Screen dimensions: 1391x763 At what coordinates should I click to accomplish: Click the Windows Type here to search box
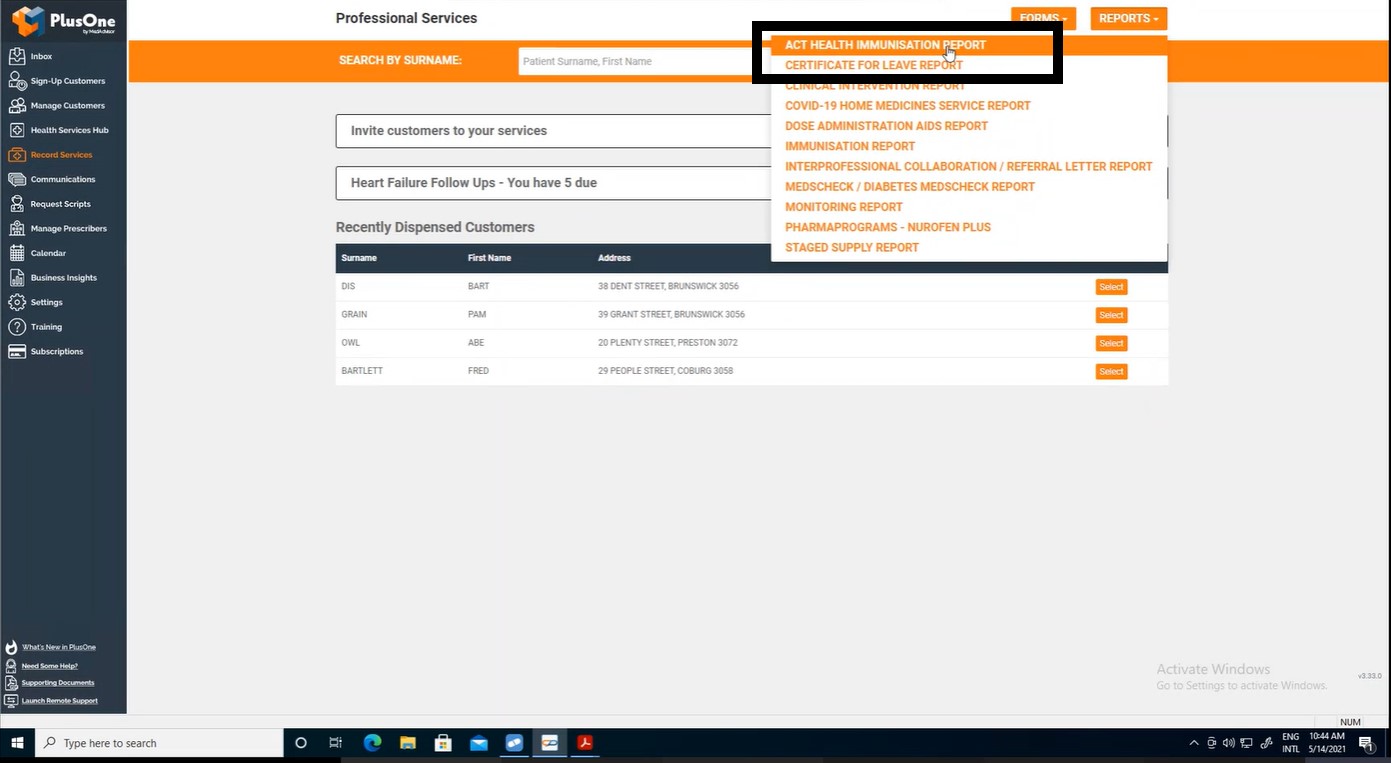(160, 743)
